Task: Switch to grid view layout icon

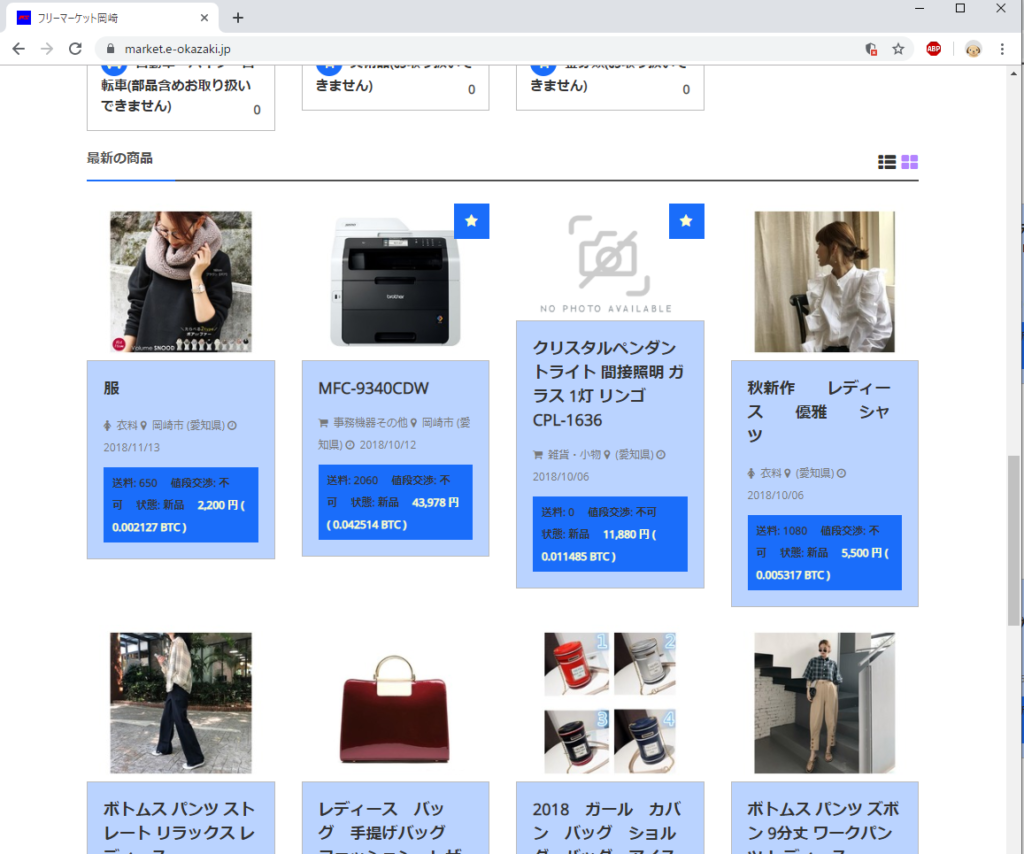Action: click(x=909, y=162)
